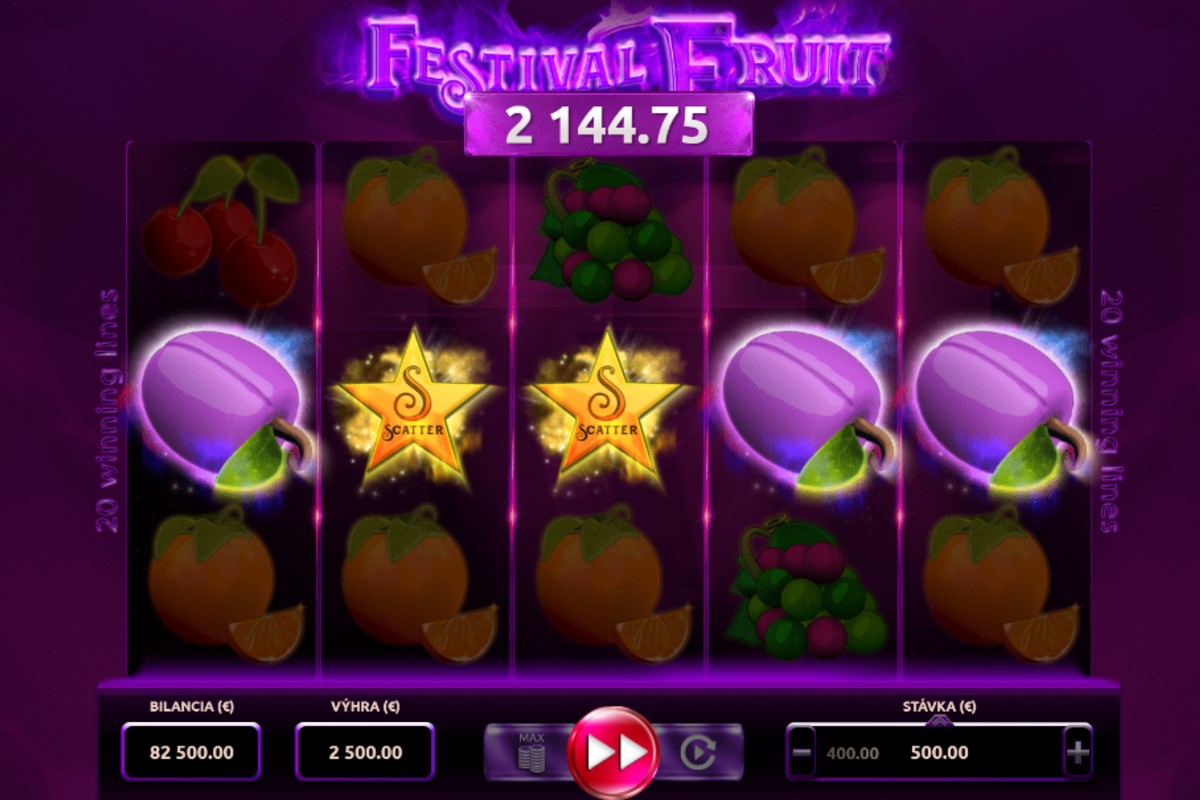Click the cherries symbol on the first reel
1200x800 pixels.
(224, 229)
